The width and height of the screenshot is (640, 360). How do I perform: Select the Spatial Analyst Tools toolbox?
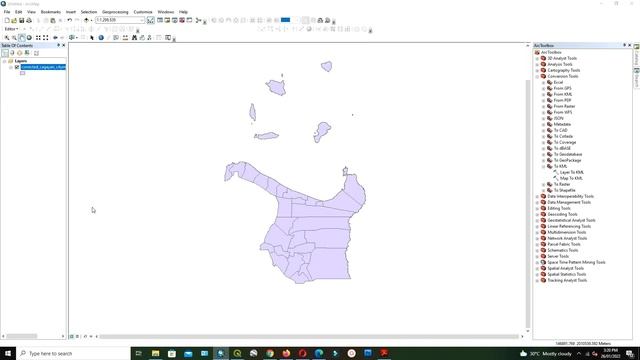point(565,269)
